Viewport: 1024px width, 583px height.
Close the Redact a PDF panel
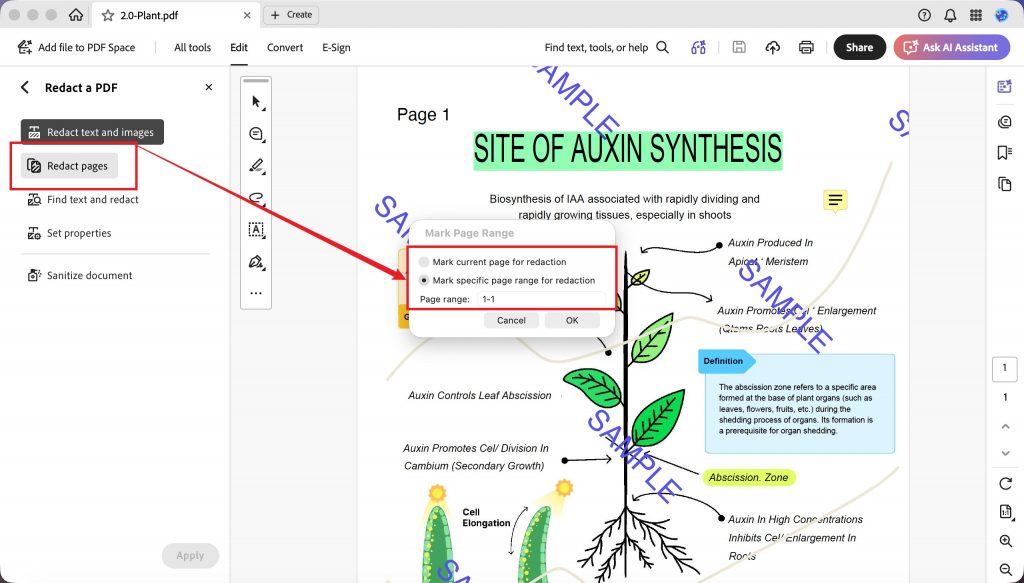click(208, 87)
